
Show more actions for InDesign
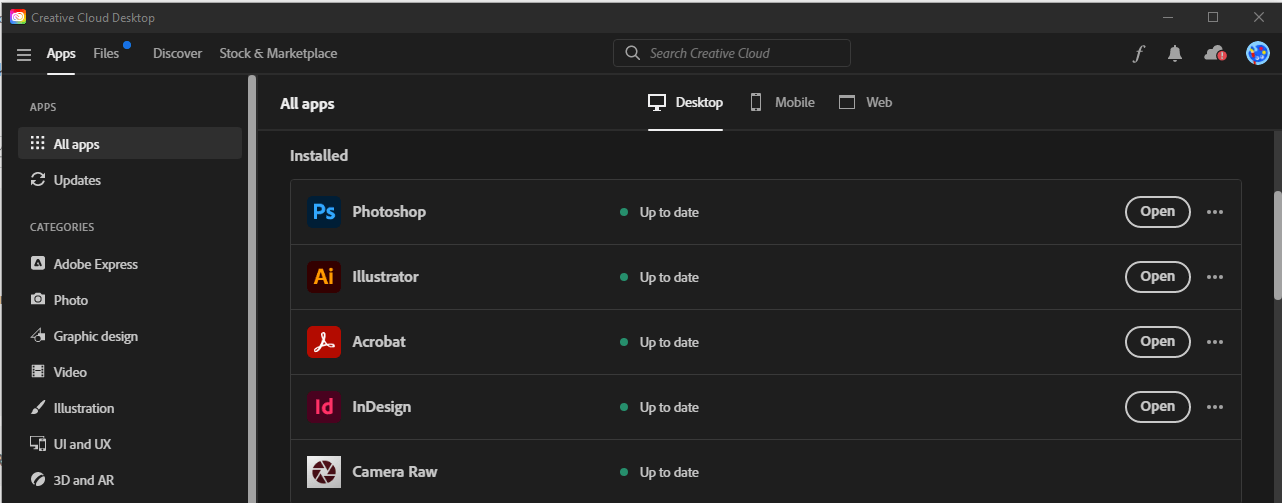[x=1215, y=407]
